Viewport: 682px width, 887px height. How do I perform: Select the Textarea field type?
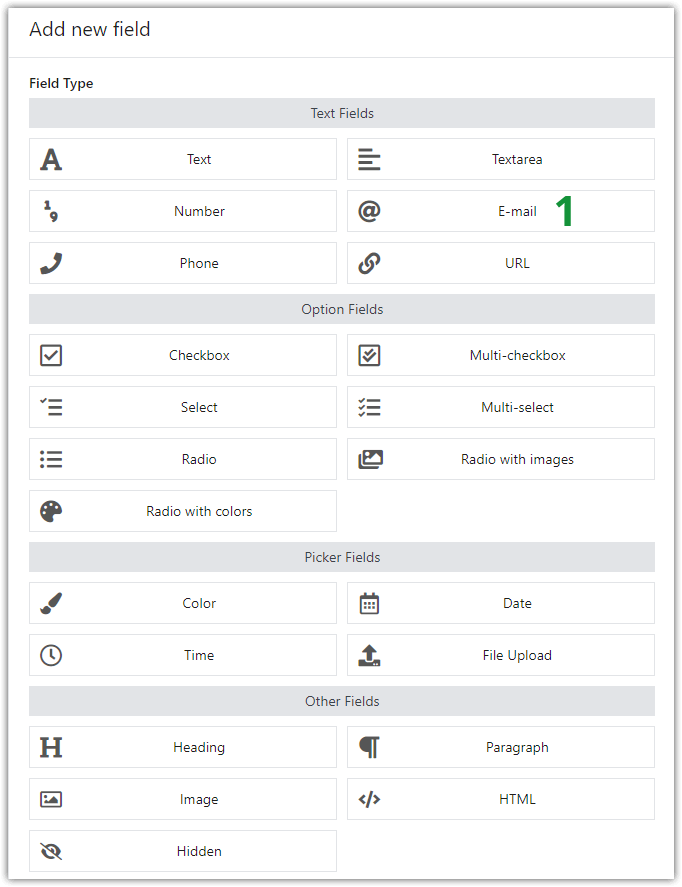coord(501,160)
